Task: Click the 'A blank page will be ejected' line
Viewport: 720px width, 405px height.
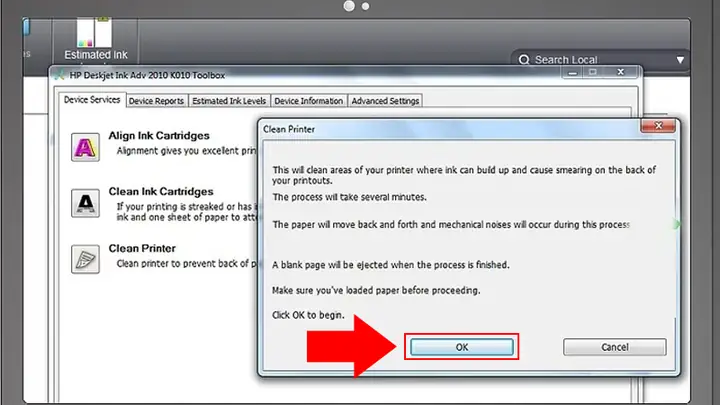Action: coord(391,265)
